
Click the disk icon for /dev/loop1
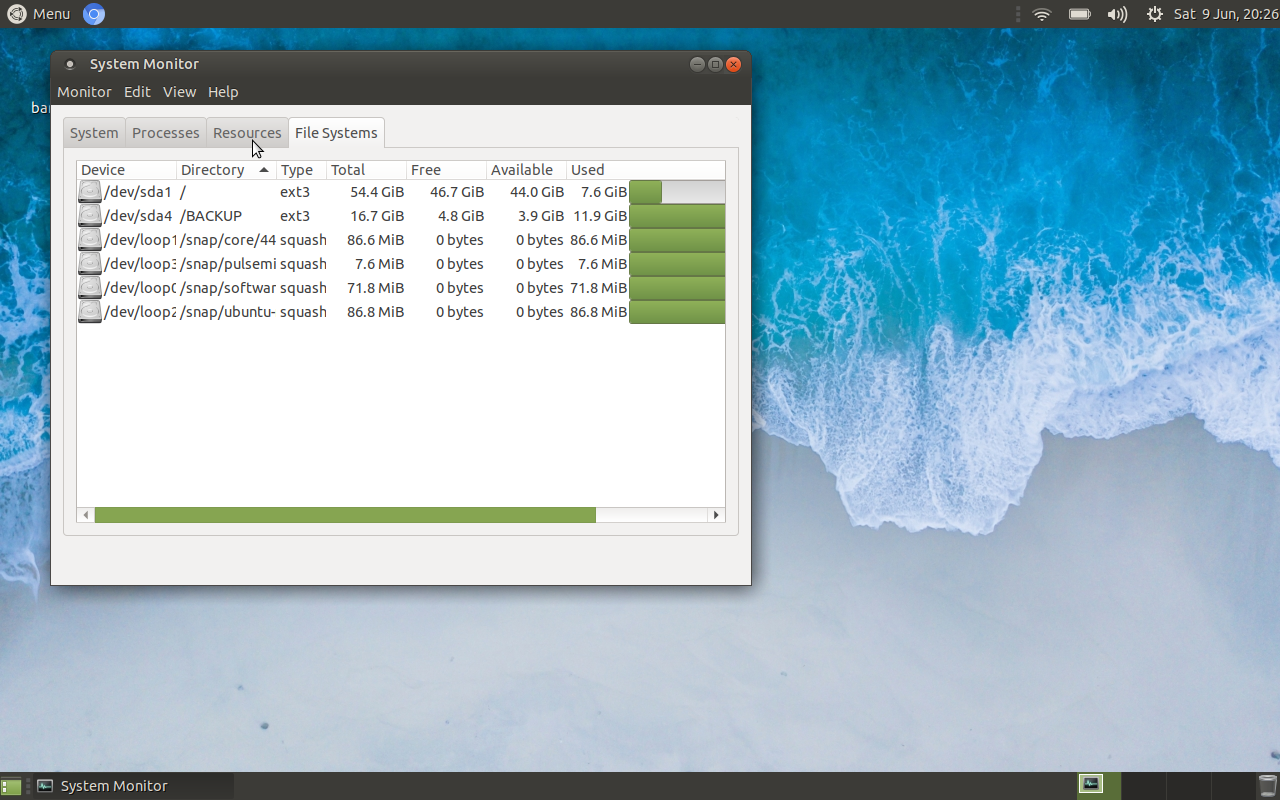(x=90, y=240)
